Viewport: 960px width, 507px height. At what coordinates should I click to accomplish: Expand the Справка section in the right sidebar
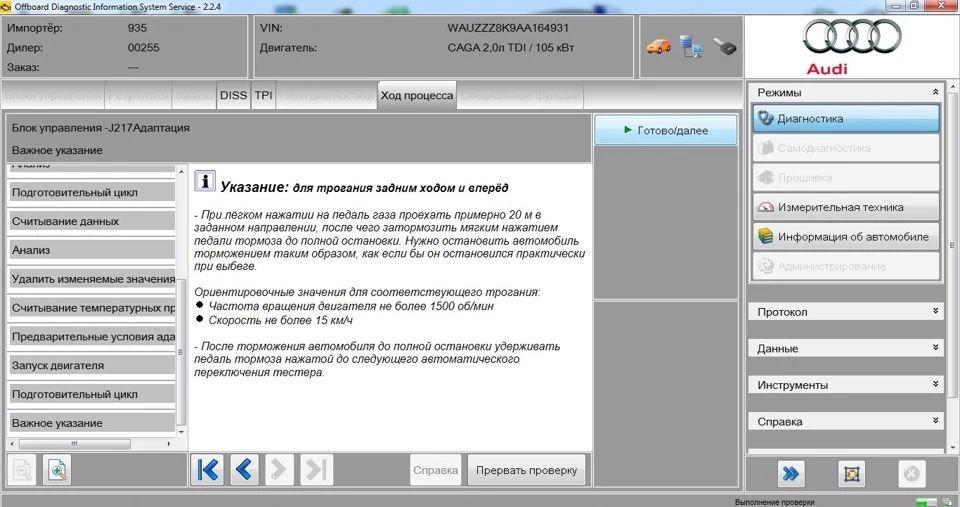pyautogui.click(x=936, y=421)
